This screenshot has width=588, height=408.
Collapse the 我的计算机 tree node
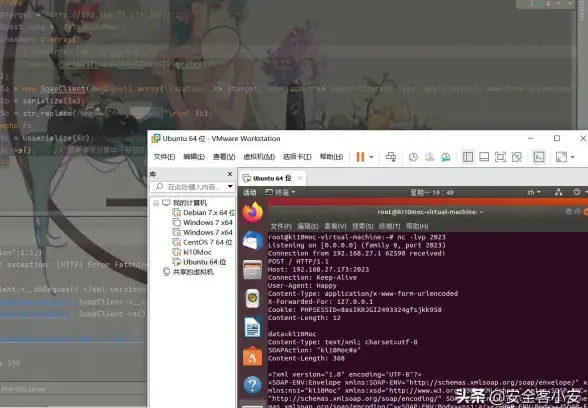(156, 203)
